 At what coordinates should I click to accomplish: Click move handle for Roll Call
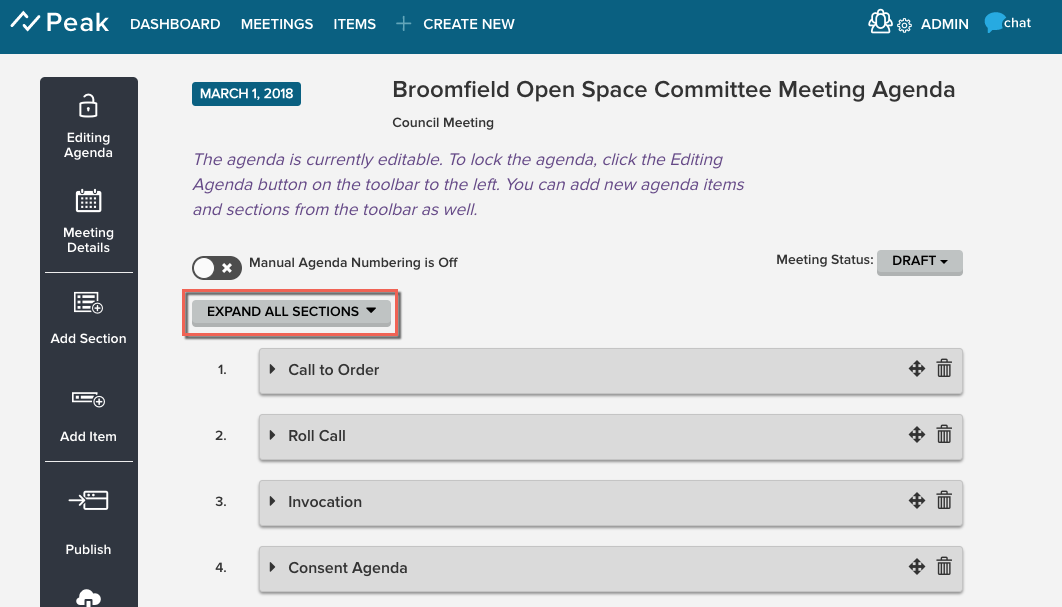(916, 435)
